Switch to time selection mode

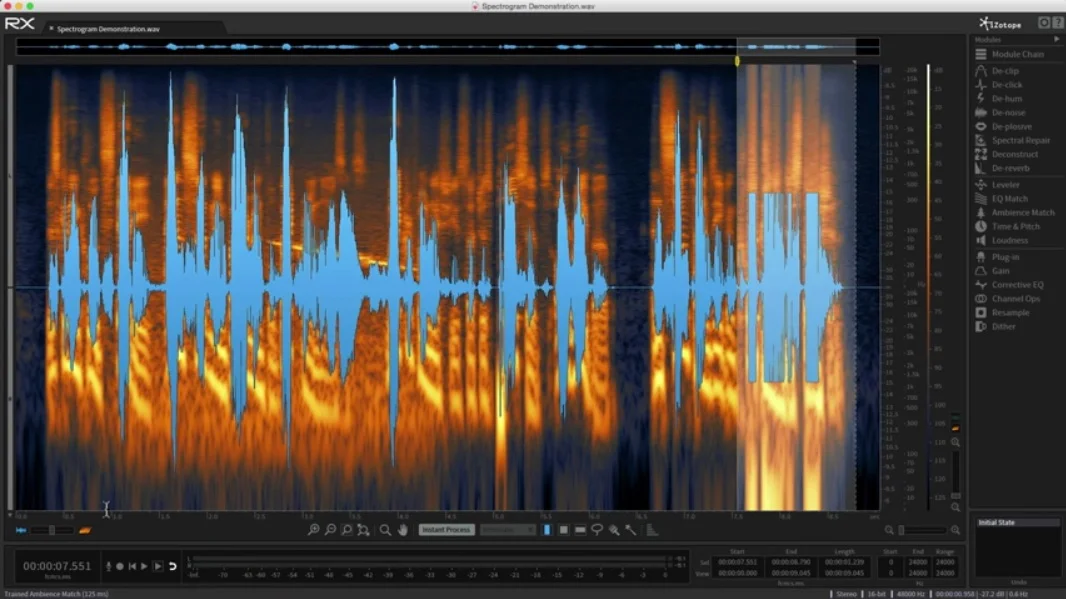coord(546,530)
